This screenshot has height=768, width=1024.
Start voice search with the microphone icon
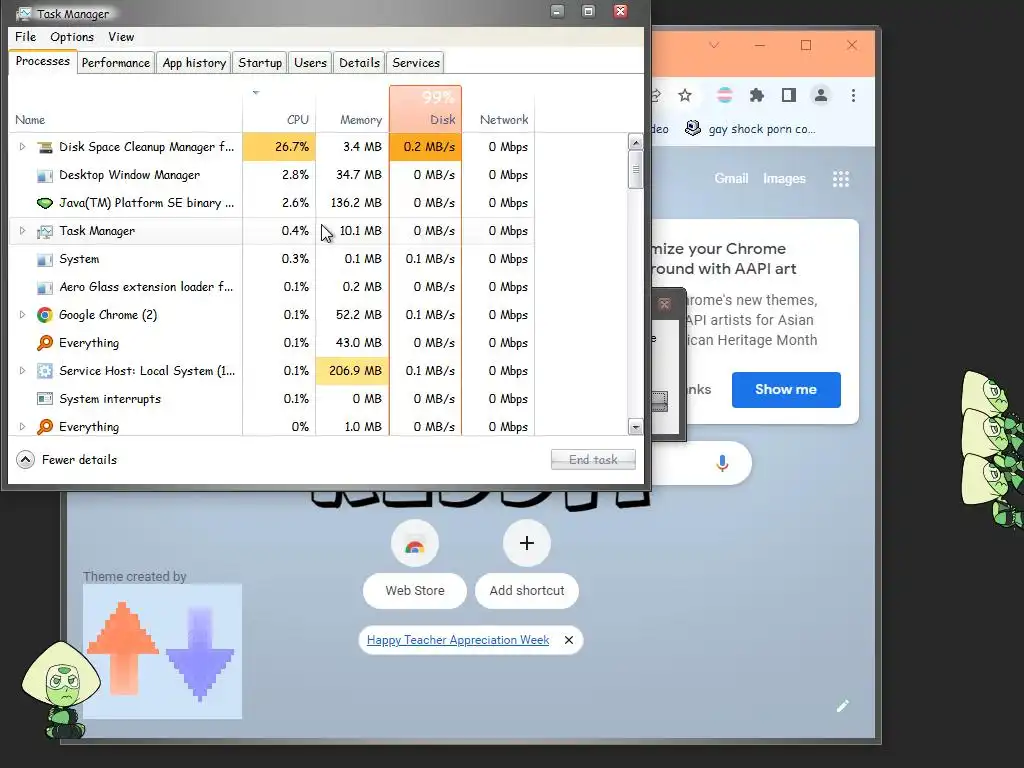tap(722, 463)
